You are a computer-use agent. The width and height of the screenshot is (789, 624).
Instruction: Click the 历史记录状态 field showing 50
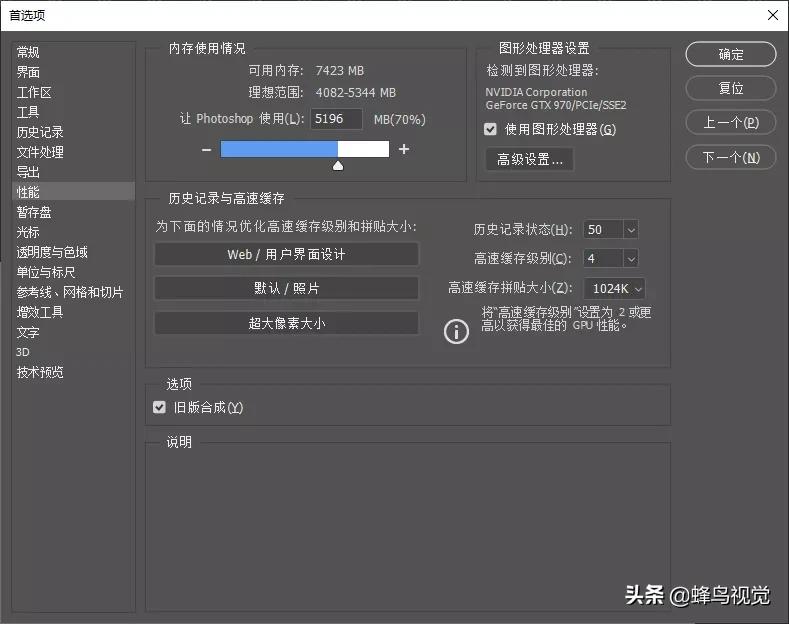point(603,230)
